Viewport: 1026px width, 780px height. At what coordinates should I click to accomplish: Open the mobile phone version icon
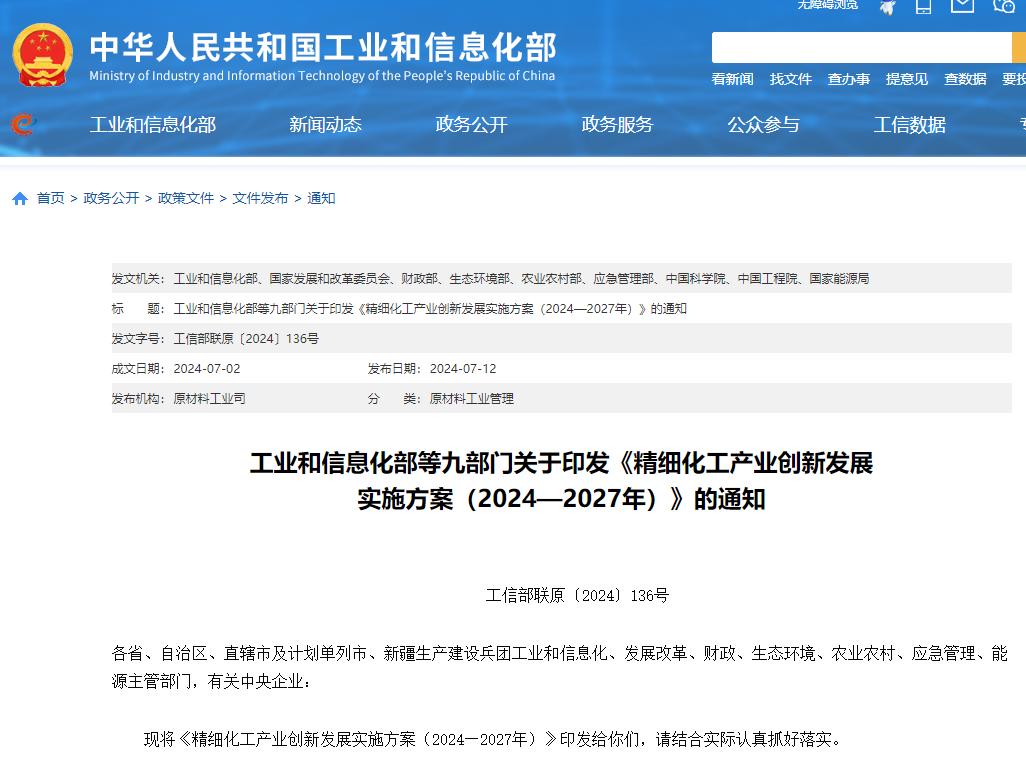tap(923, 6)
